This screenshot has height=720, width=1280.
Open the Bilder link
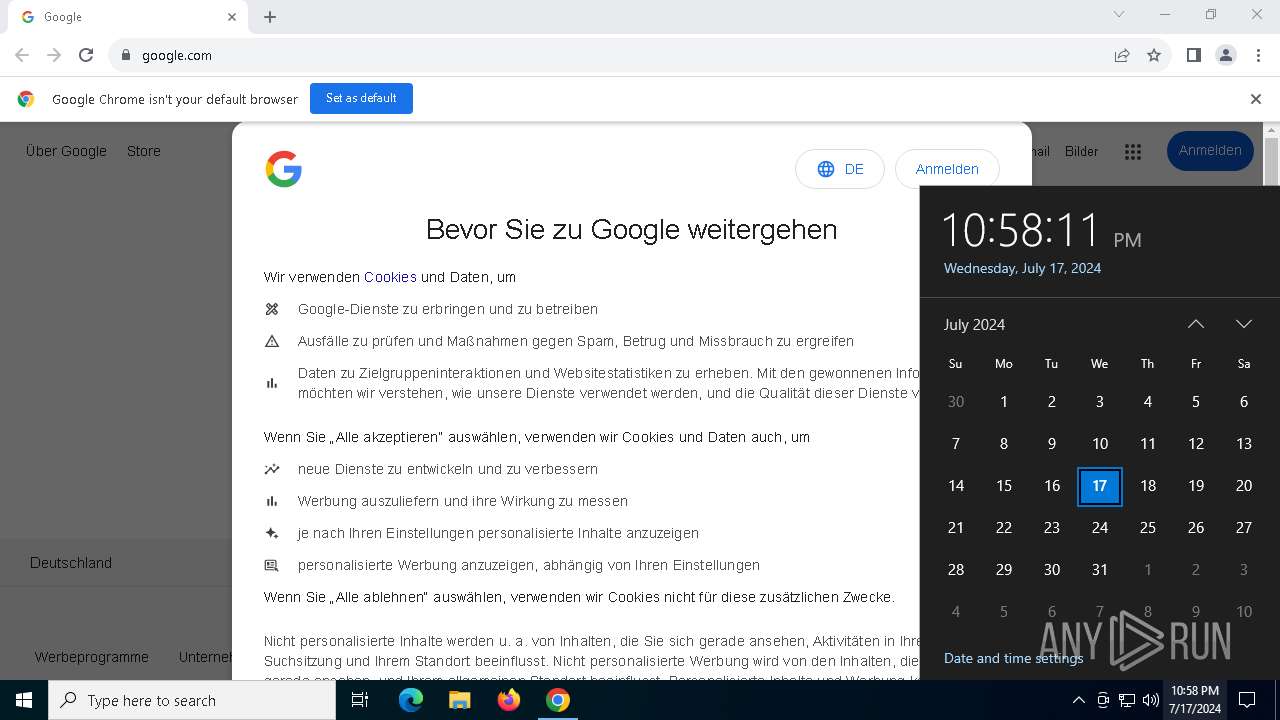tap(1081, 151)
